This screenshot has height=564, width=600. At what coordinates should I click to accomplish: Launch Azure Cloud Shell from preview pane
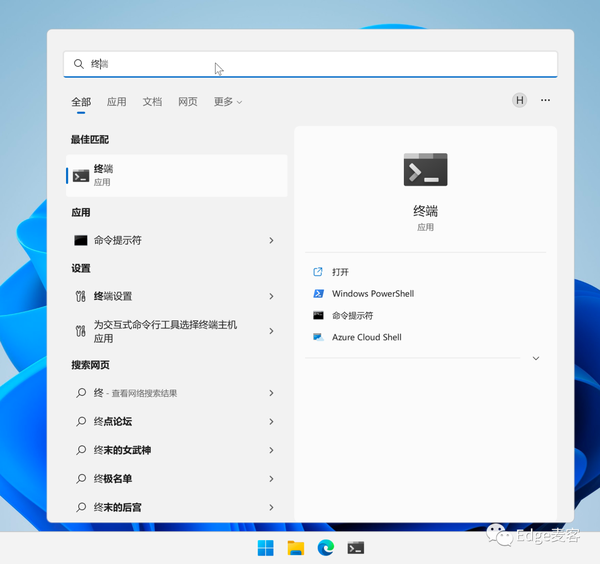[367, 337]
